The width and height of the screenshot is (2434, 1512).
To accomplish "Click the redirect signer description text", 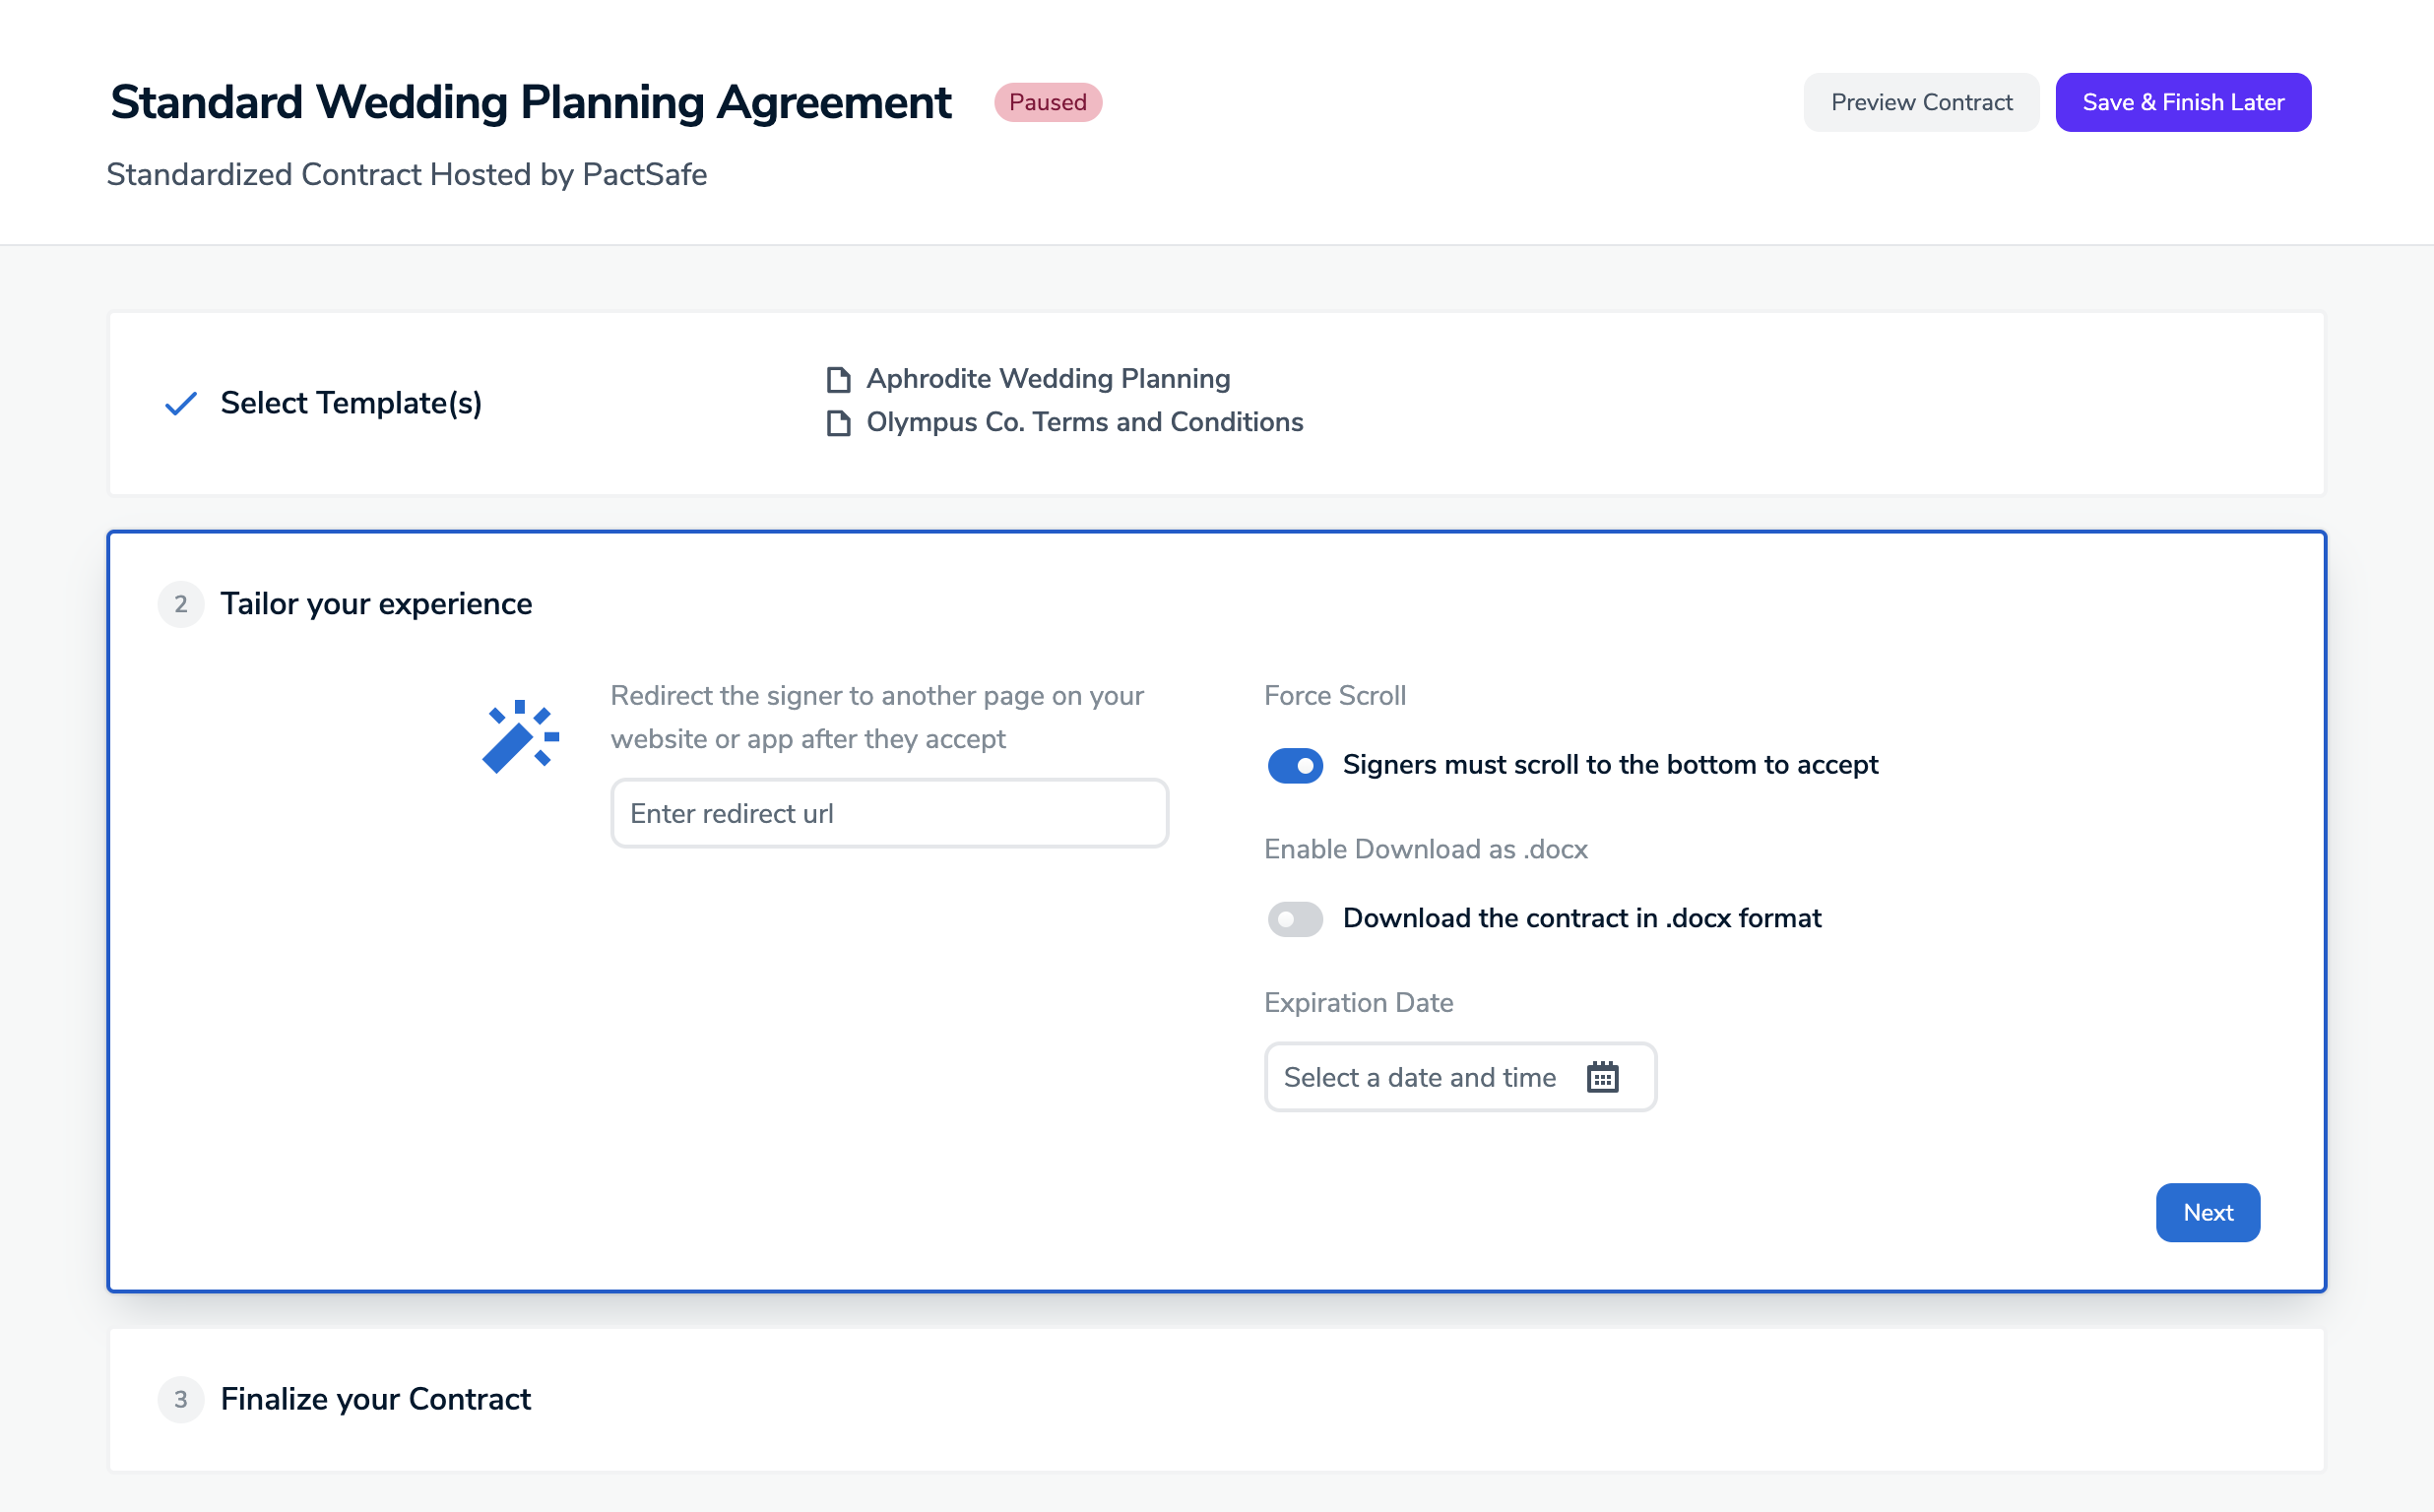I will coord(877,717).
